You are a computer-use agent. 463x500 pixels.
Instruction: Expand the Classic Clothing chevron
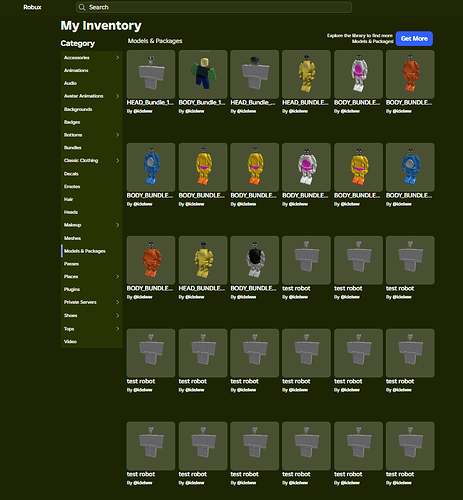[x=117, y=160]
